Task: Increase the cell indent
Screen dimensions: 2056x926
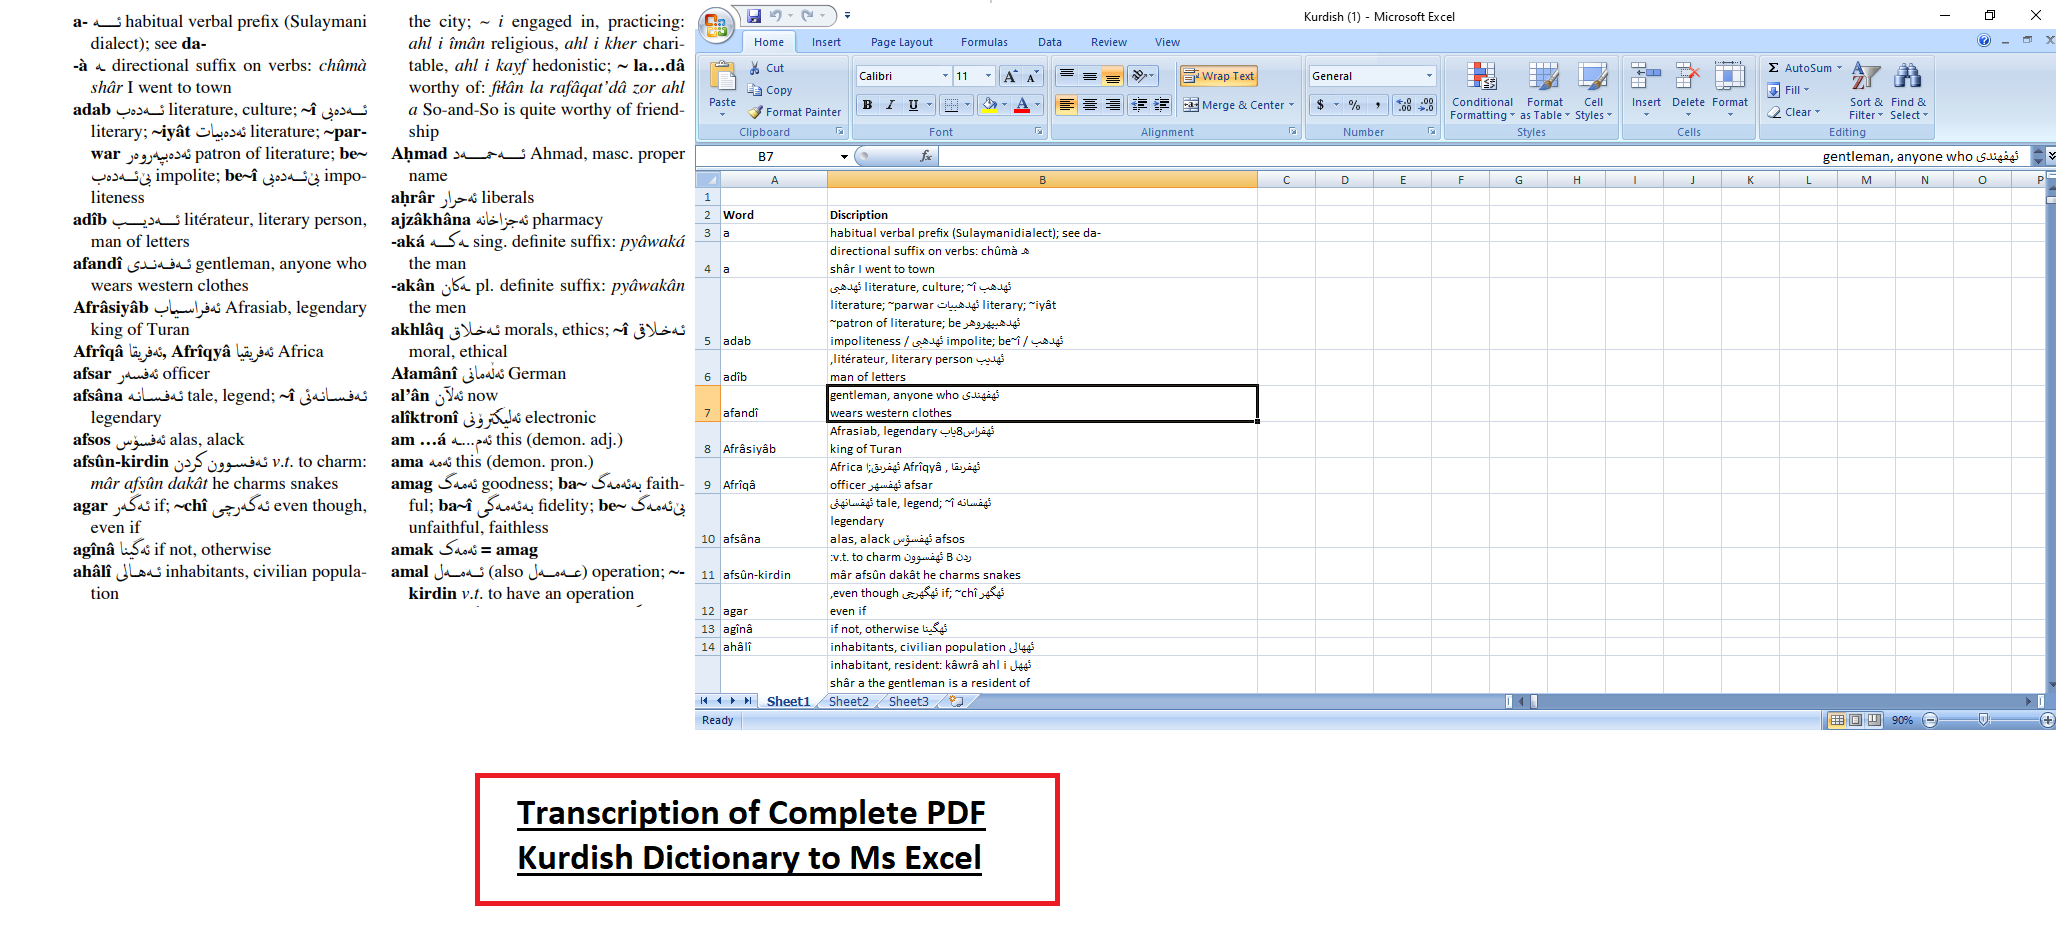Action: coord(1161,105)
